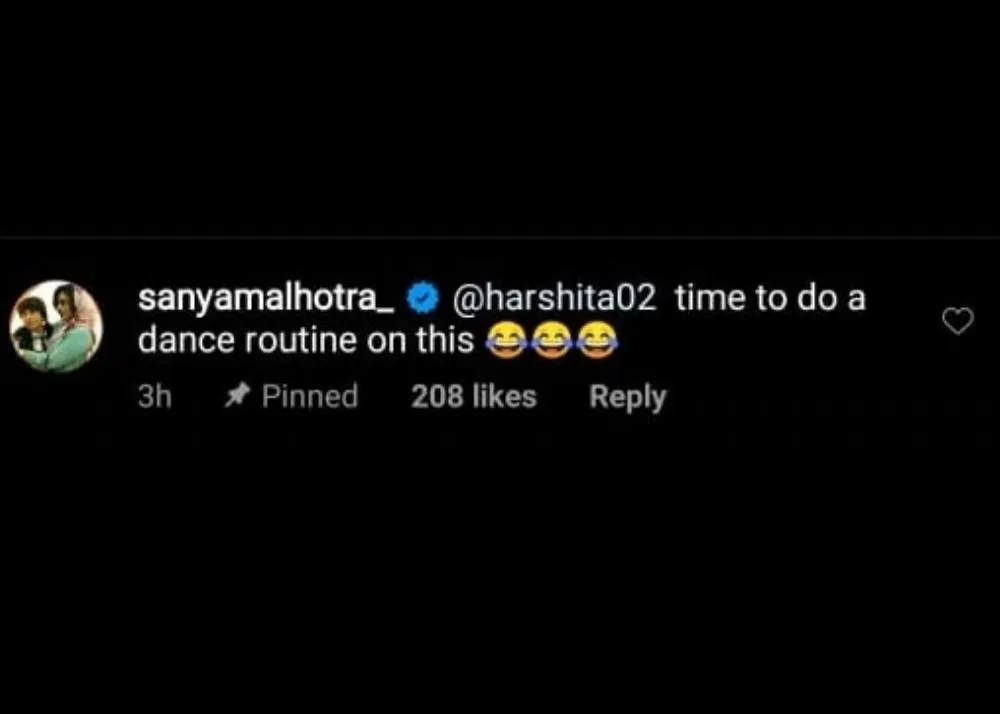This screenshot has width=1000, height=714.
Task: Like the comment with the heart icon
Action: (958, 321)
